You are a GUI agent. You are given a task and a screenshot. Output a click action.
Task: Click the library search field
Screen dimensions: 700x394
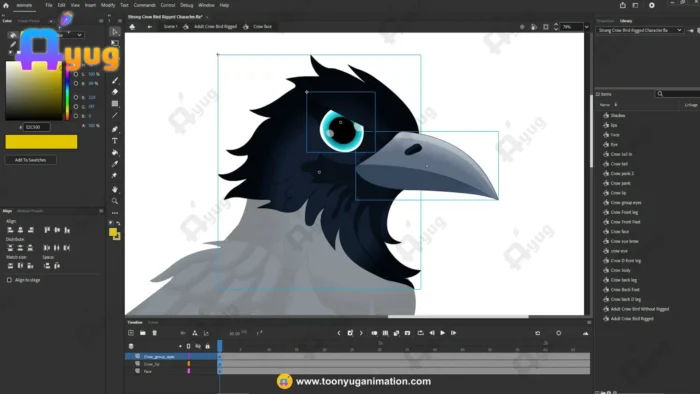677,94
